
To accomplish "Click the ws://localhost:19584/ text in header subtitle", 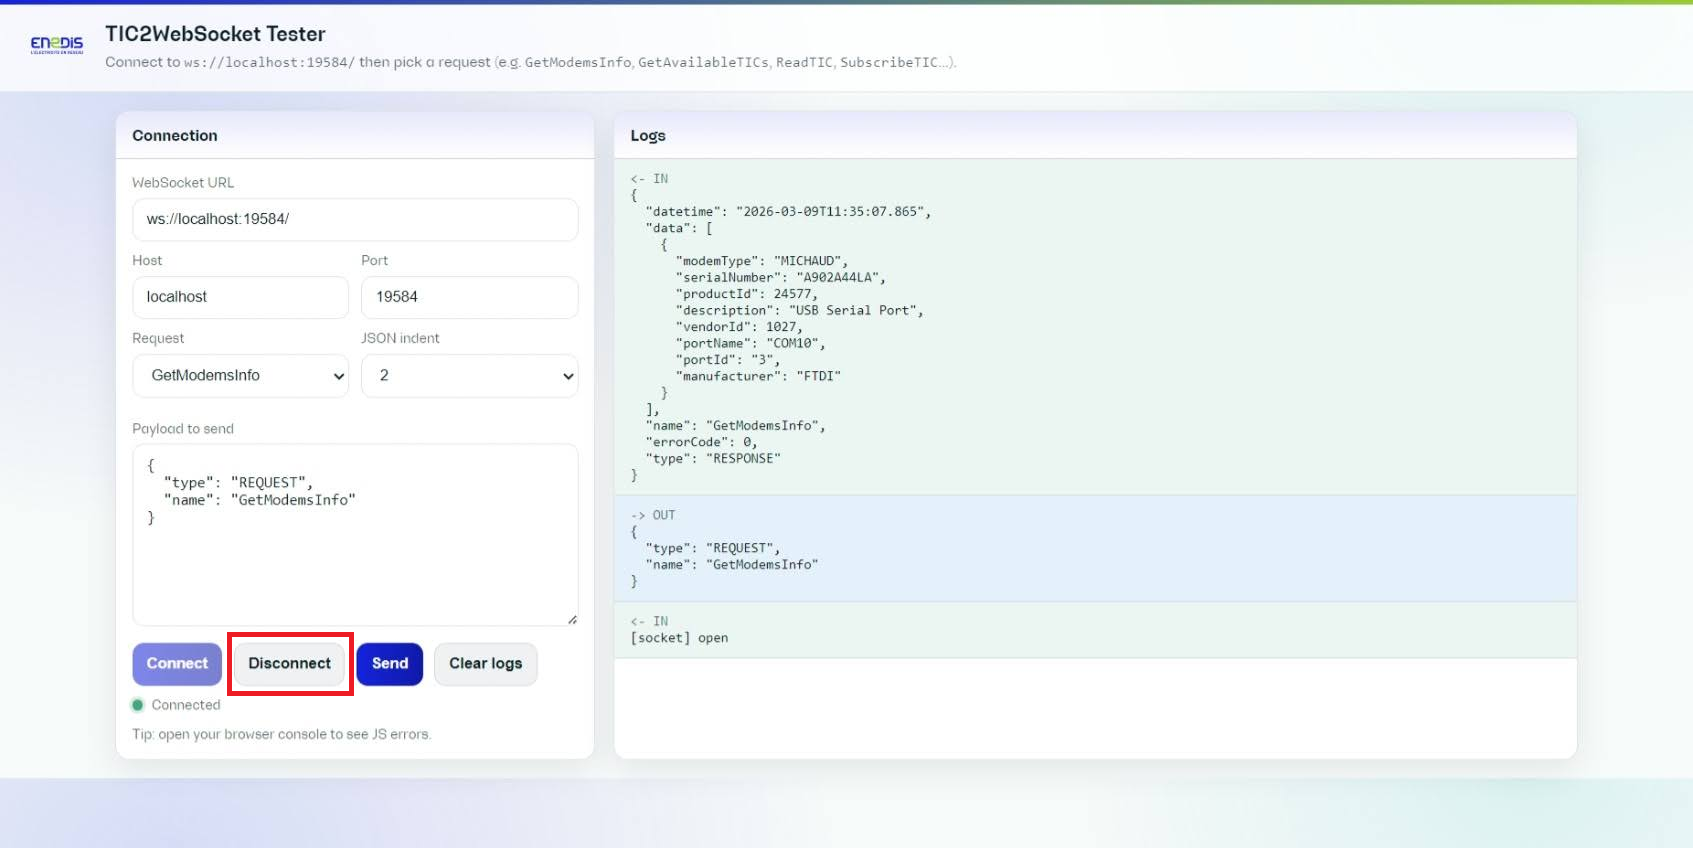I will (269, 62).
